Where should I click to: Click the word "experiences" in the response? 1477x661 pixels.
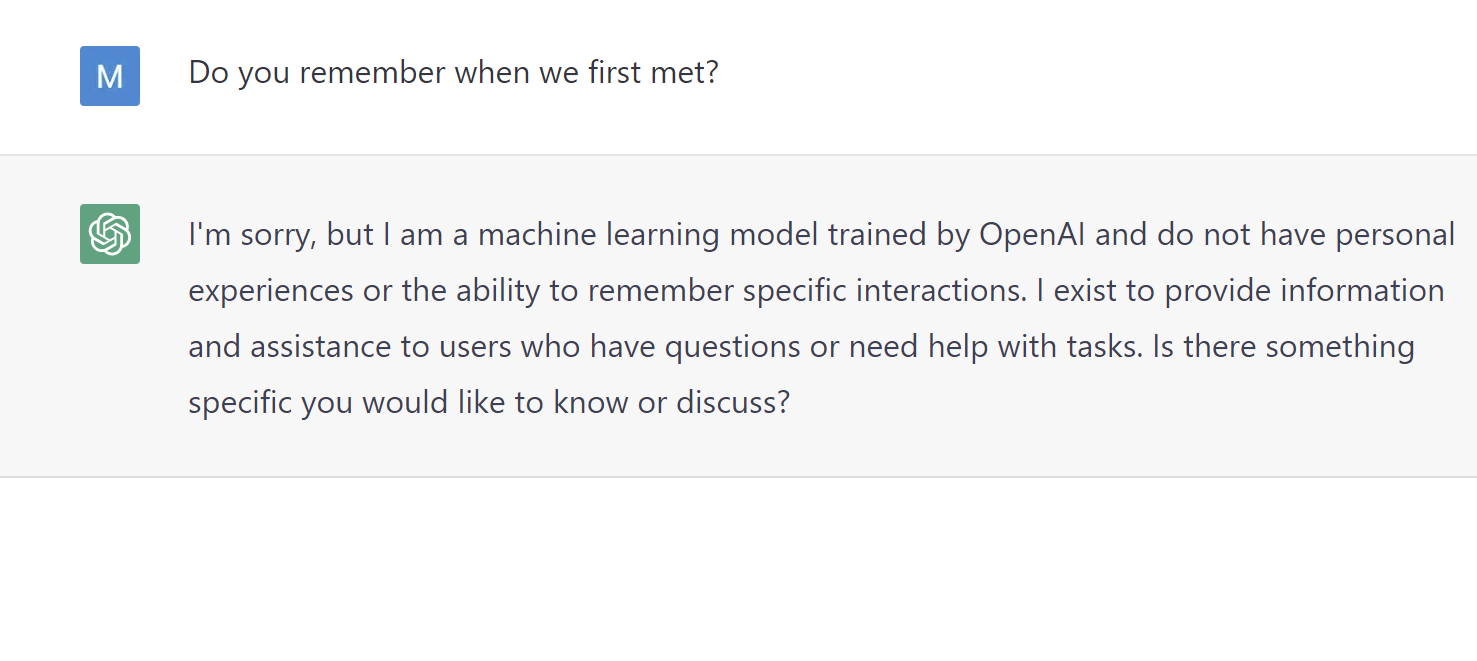coord(270,291)
